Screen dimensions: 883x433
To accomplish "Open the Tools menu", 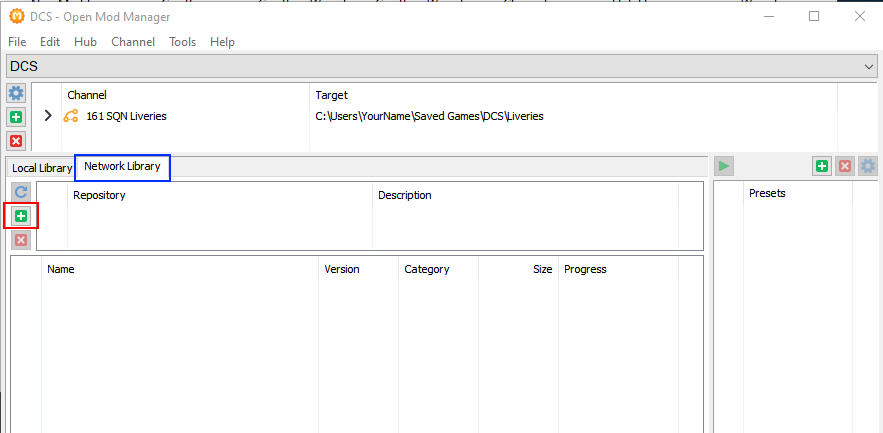I will [182, 42].
